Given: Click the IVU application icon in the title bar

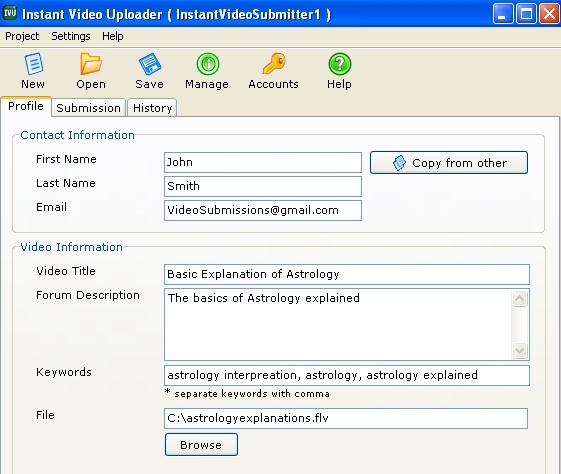Looking at the screenshot, I should tap(10, 13).
